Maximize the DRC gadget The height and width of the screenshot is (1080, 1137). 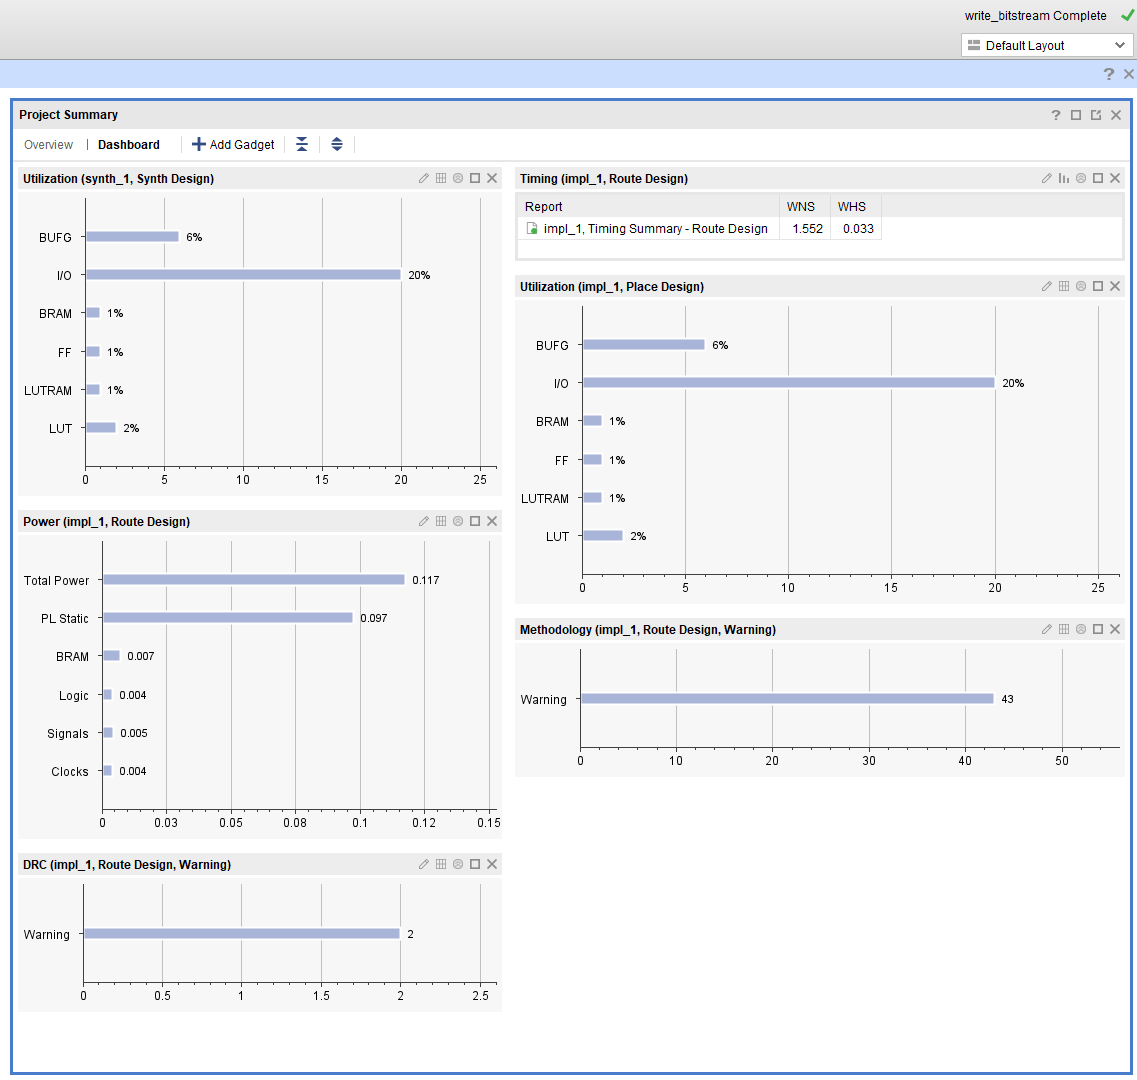tap(475, 865)
